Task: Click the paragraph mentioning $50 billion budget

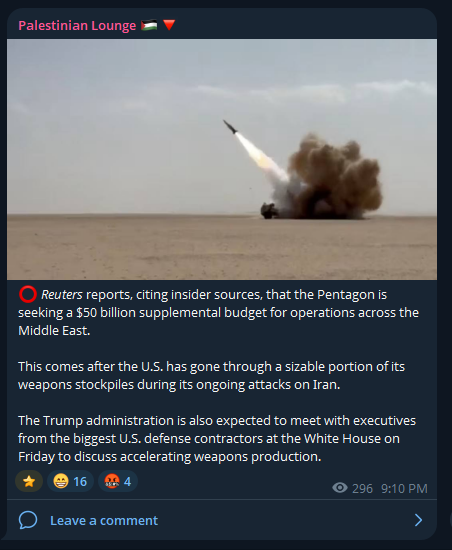Action: pyautogui.click(x=218, y=313)
